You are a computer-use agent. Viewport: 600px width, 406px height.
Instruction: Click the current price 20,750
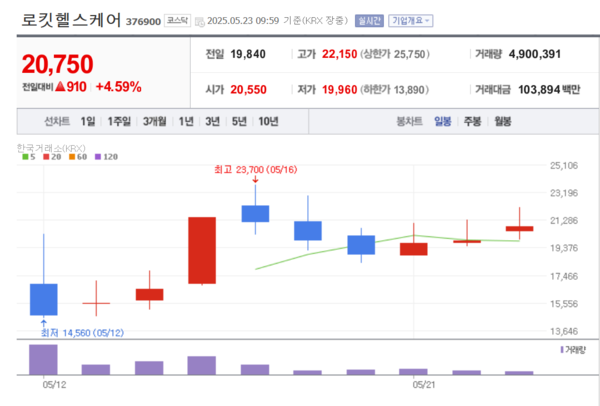(x=57, y=64)
